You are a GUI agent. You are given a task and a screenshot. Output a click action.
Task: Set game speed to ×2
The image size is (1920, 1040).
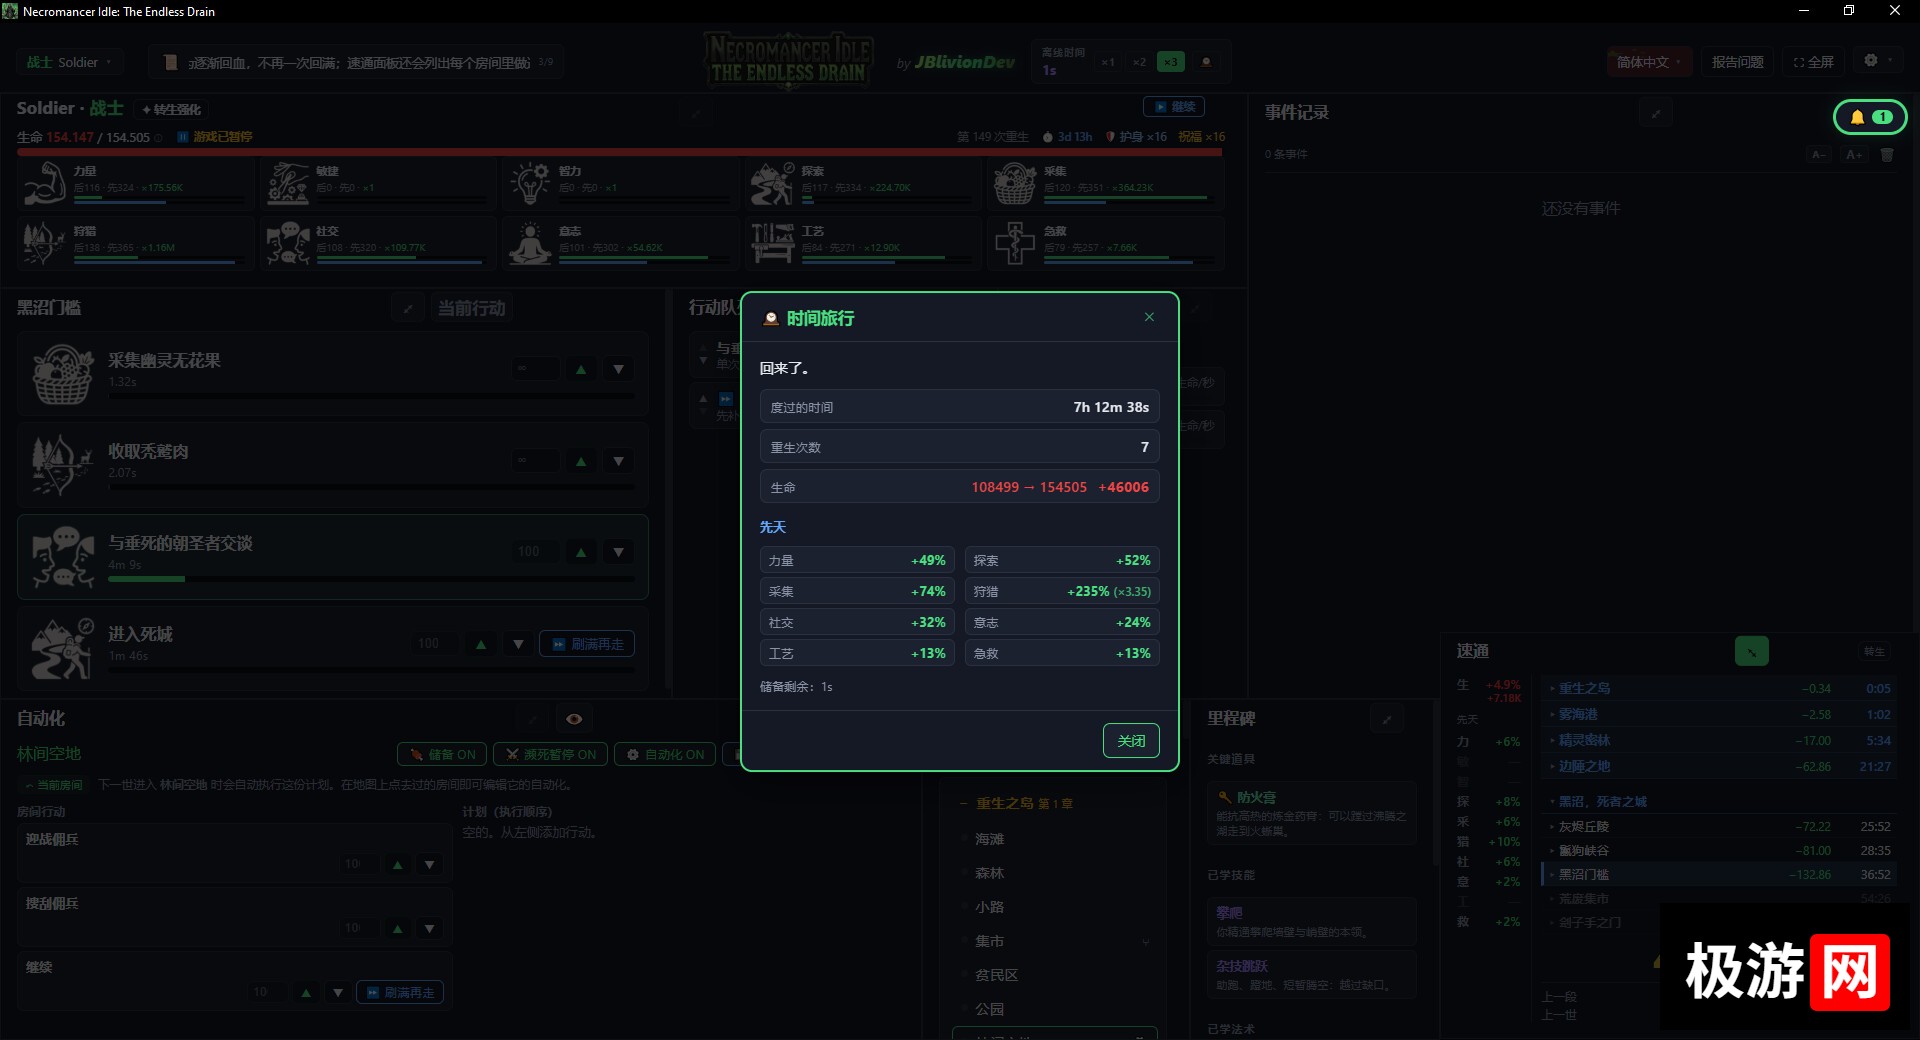pyautogui.click(x=1139, y=62)
